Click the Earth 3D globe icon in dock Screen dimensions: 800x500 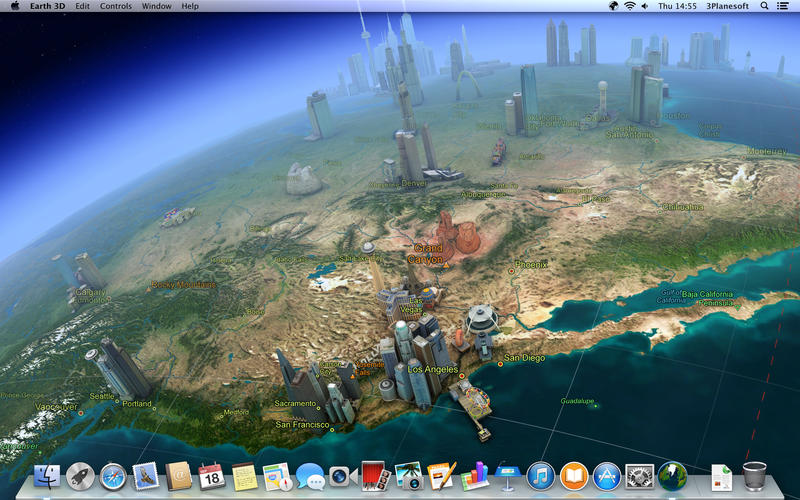point(671,476)
